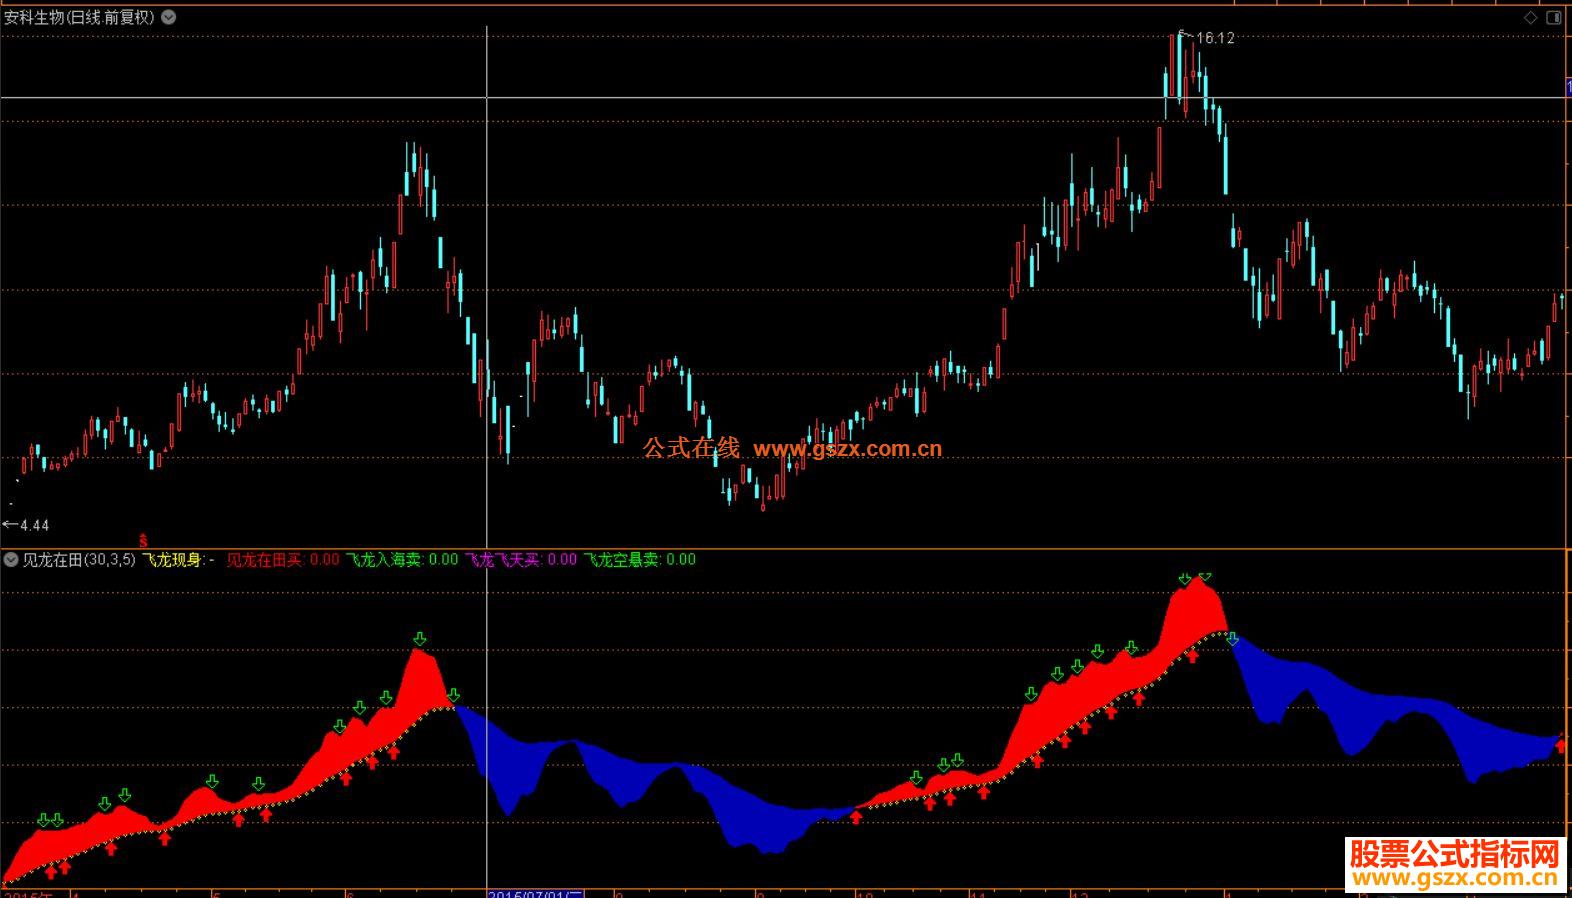
Task: Click the green 飞龙入海卖: 0.00 readout
Action: point(402,560)
